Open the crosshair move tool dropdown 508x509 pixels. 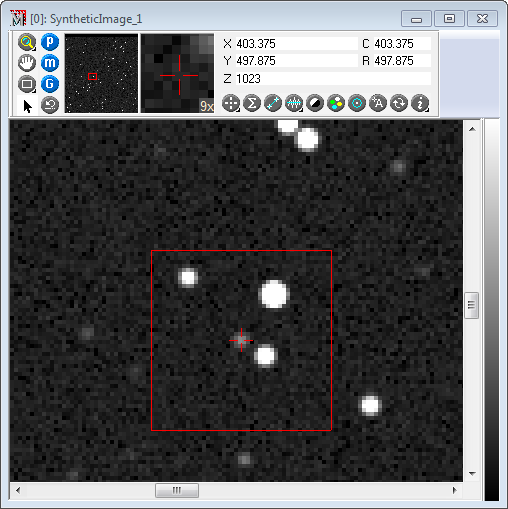(x=231, y=103)
